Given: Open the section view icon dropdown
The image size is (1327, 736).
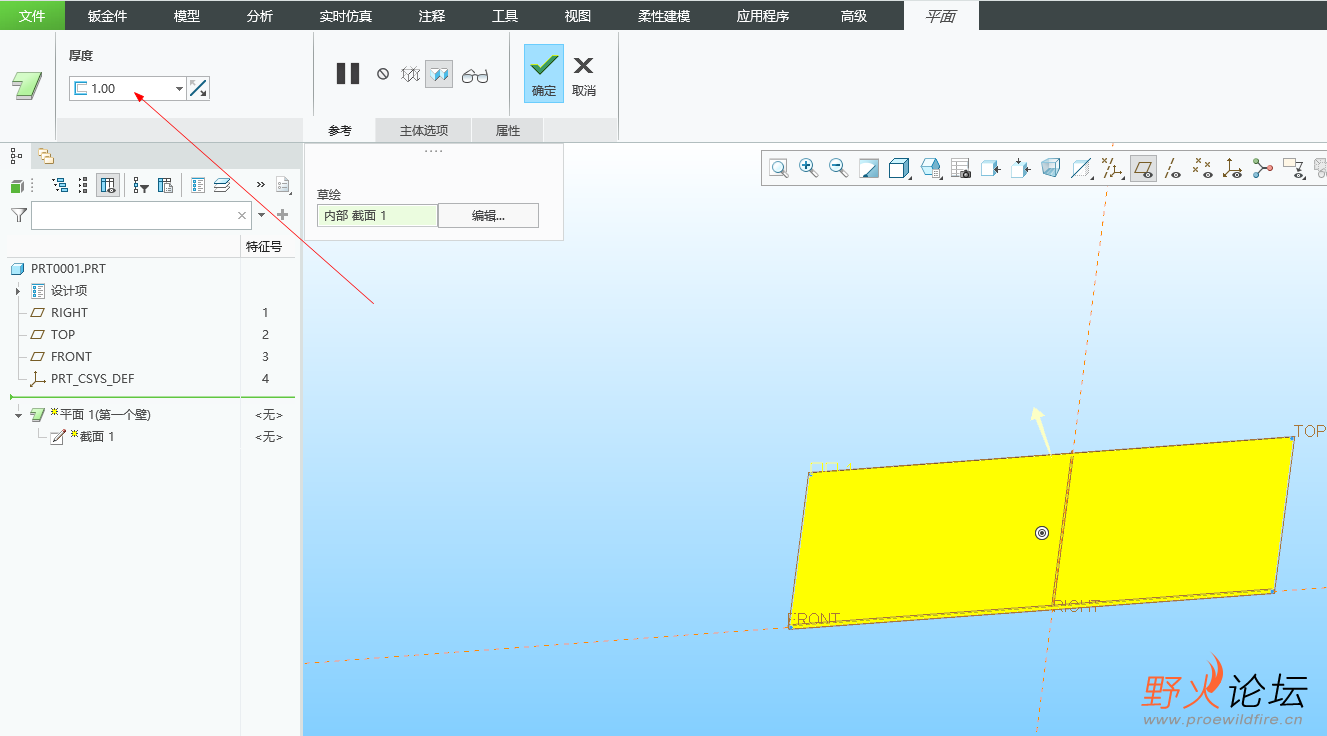Looking at the screenshot, I should coord(1082,168).
